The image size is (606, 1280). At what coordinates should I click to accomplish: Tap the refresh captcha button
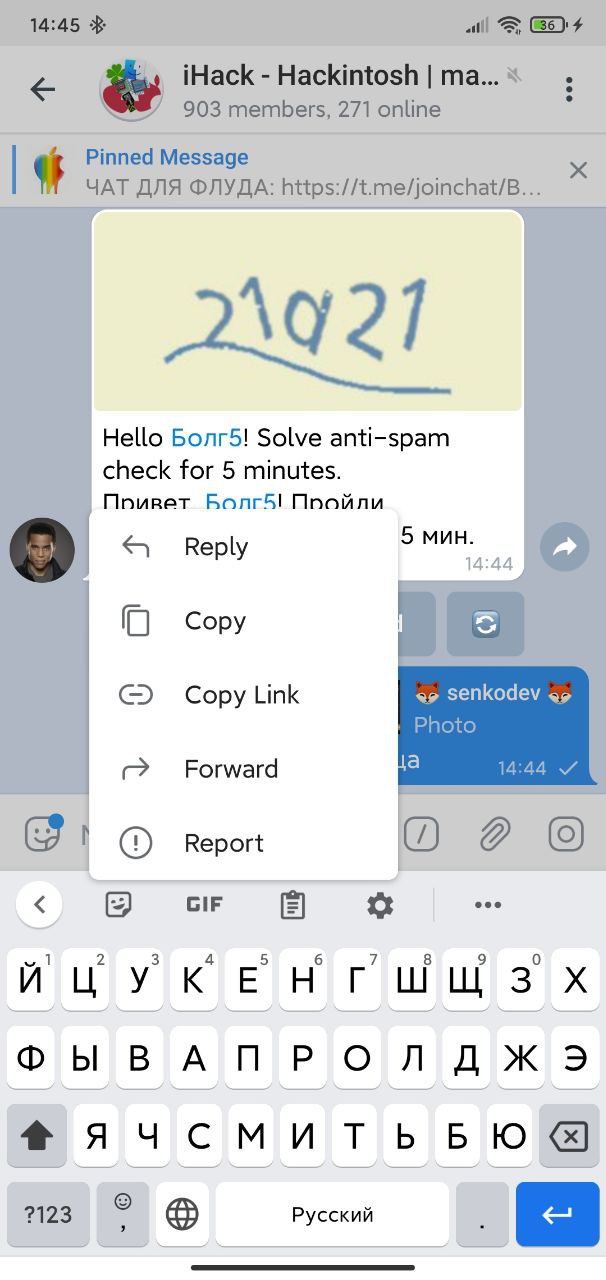tap(486, 624)
